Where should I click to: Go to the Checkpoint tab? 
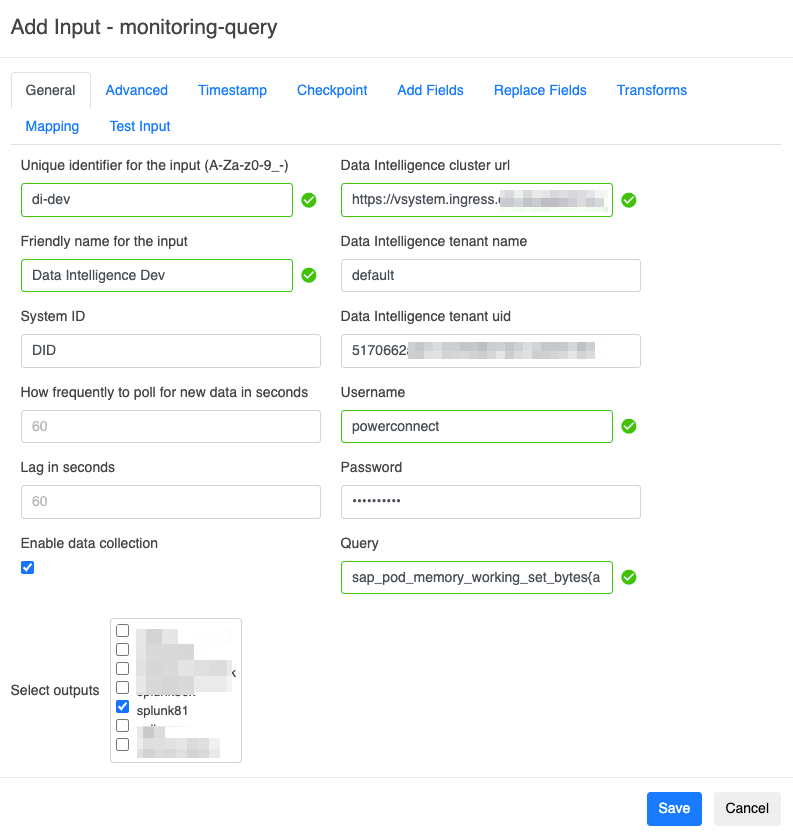(332, 90)
